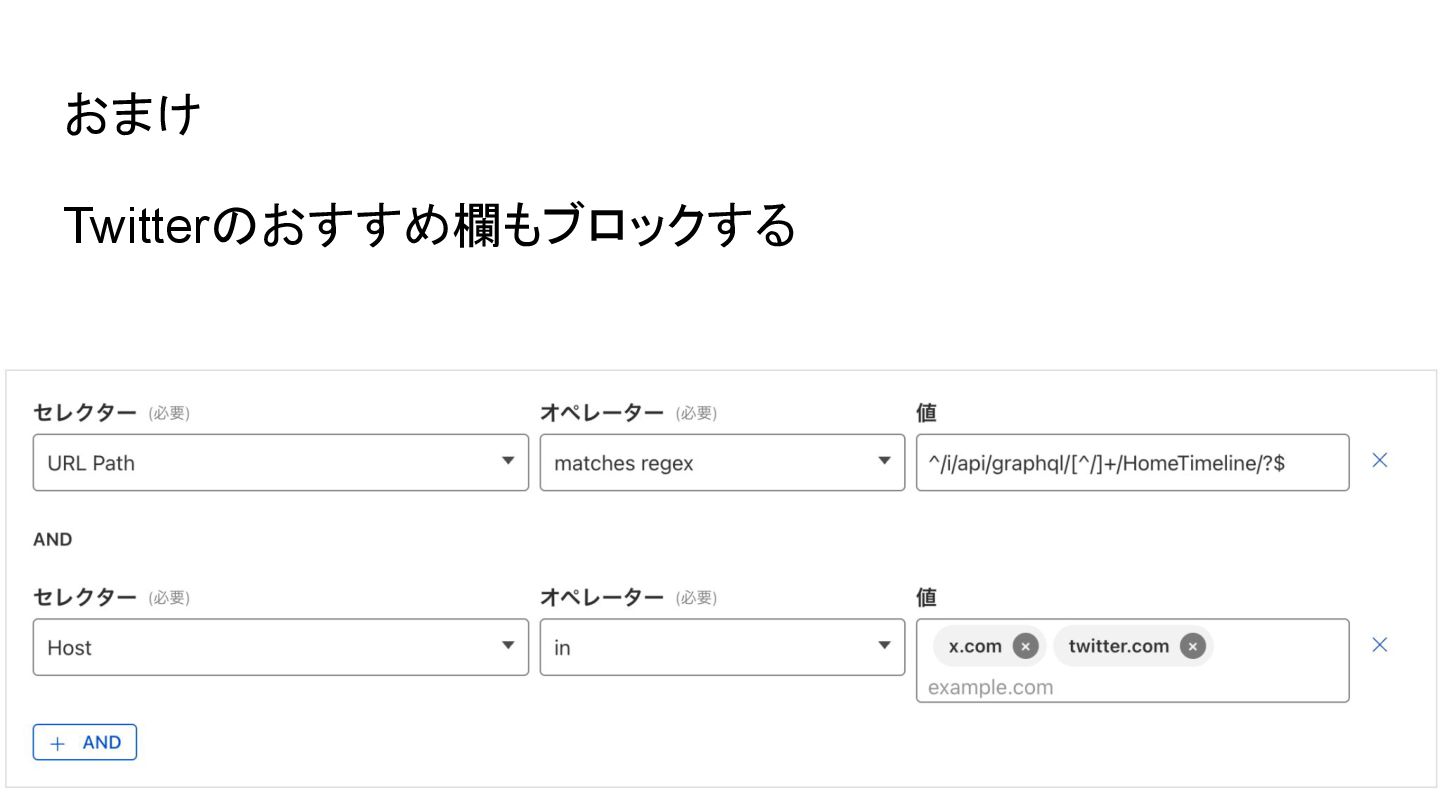Click the AND separator between conditions
Viewport: 1440px width, 810px height.
53,540
